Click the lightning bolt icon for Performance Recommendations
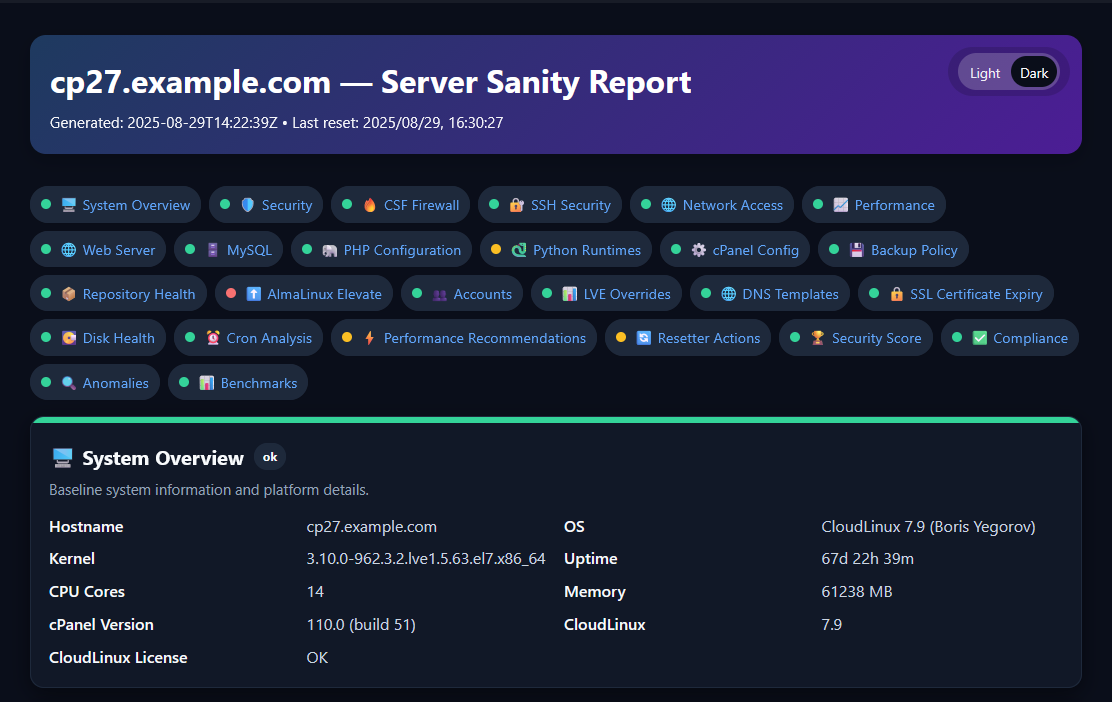This screenshot has height=702, width=1112. coord(369,338)
